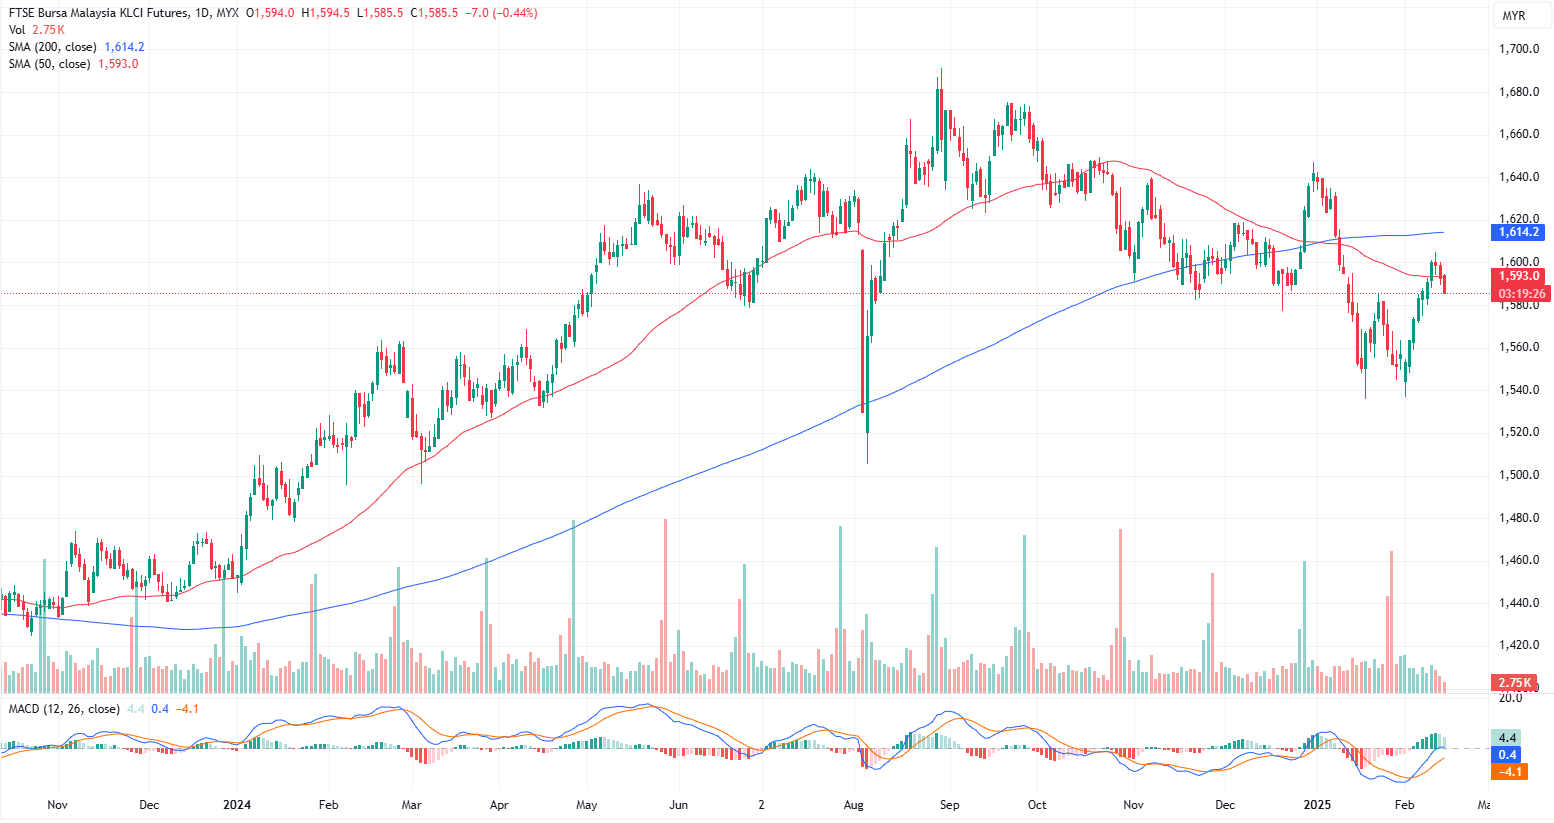Click the SMA (200, close) indicator legend
Screen dimensions: 1554x823
click(52, 47)
